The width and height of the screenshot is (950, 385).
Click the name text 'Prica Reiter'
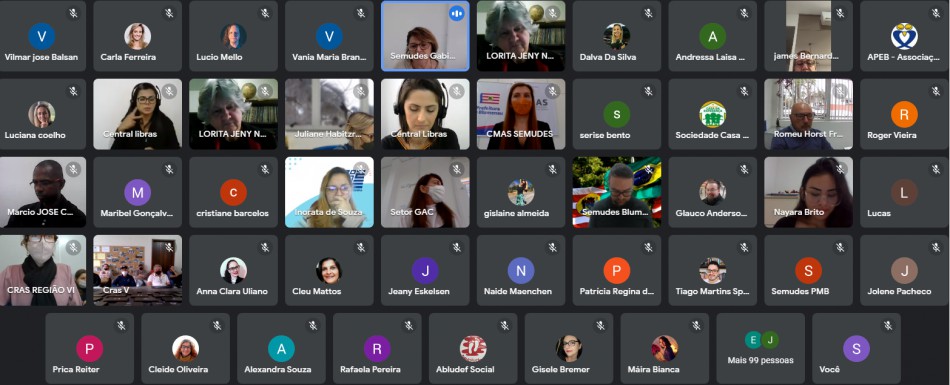coord(76,370)
